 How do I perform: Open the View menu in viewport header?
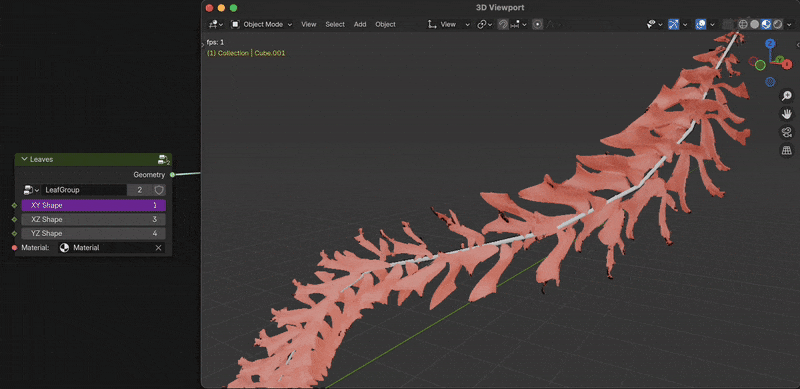coord(308,24)
